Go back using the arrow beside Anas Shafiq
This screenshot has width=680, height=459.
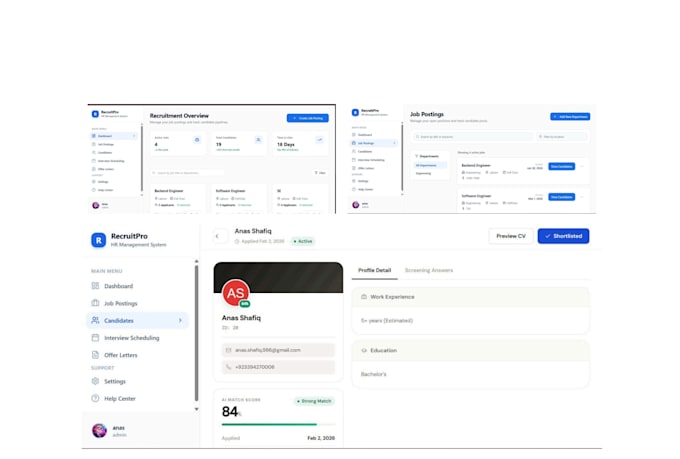218,236
